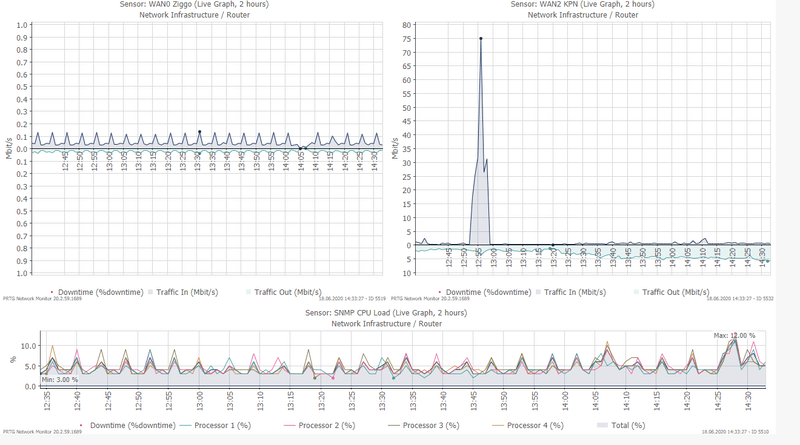Click the 80 value on WAN2 KPN y-axis
The image size is (800, 445).
click(407, 25)
